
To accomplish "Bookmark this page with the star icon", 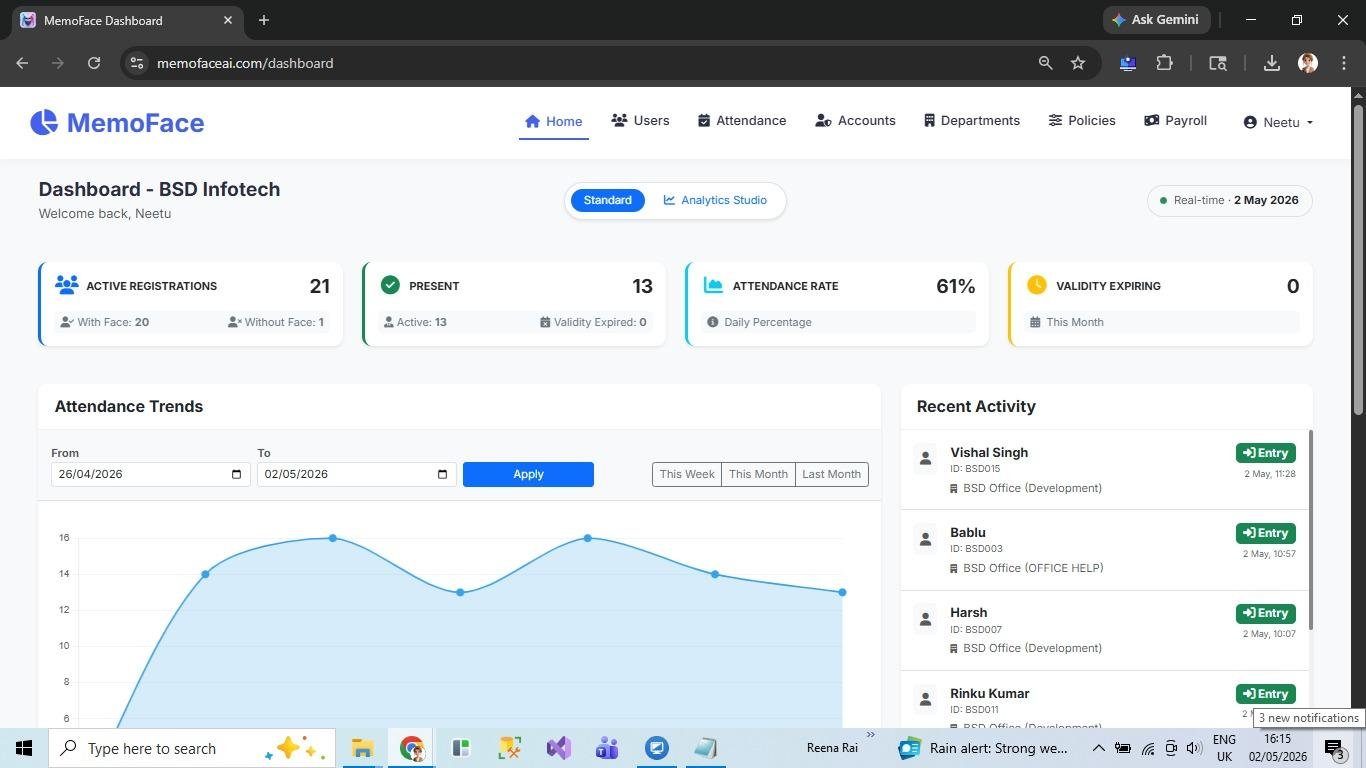I will (1078, 63).
